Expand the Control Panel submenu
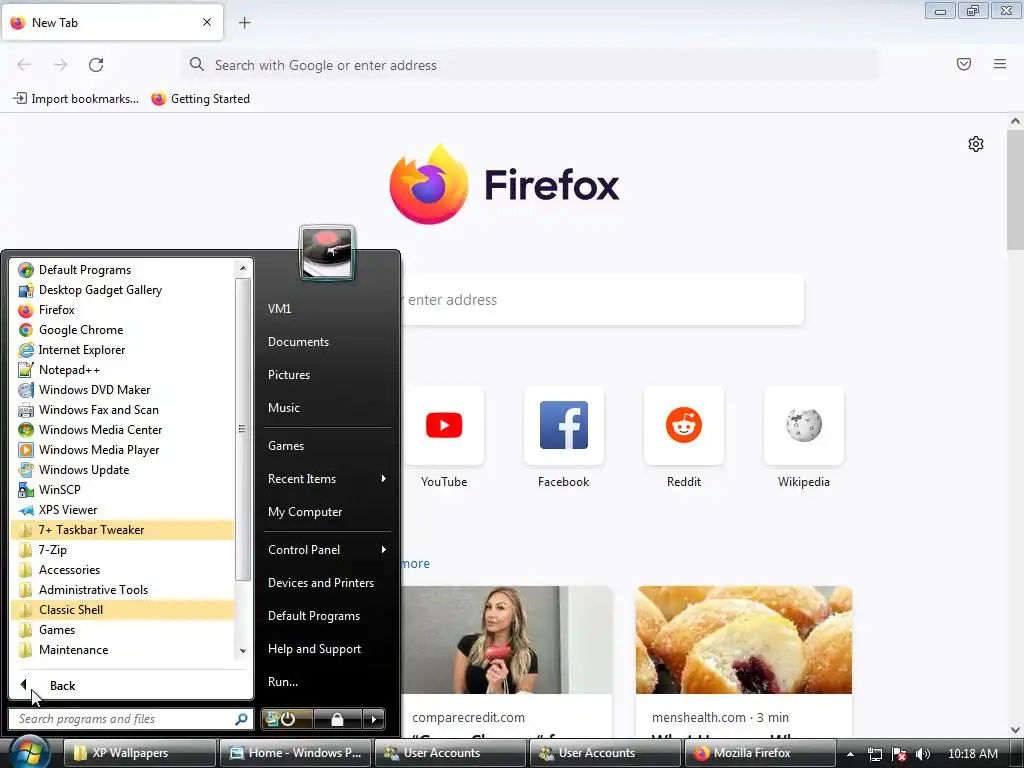The image size is (1024, 768). click(327, 550)
